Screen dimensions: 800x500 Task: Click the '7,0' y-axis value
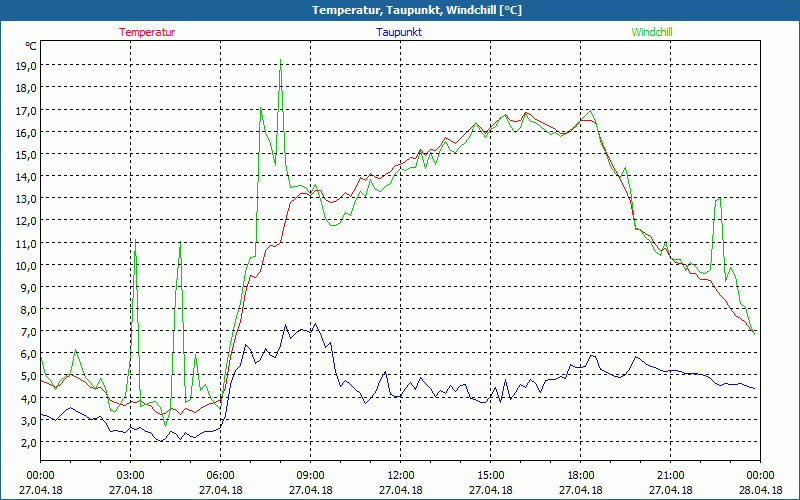pyautogui.click(x=29, y=332)
